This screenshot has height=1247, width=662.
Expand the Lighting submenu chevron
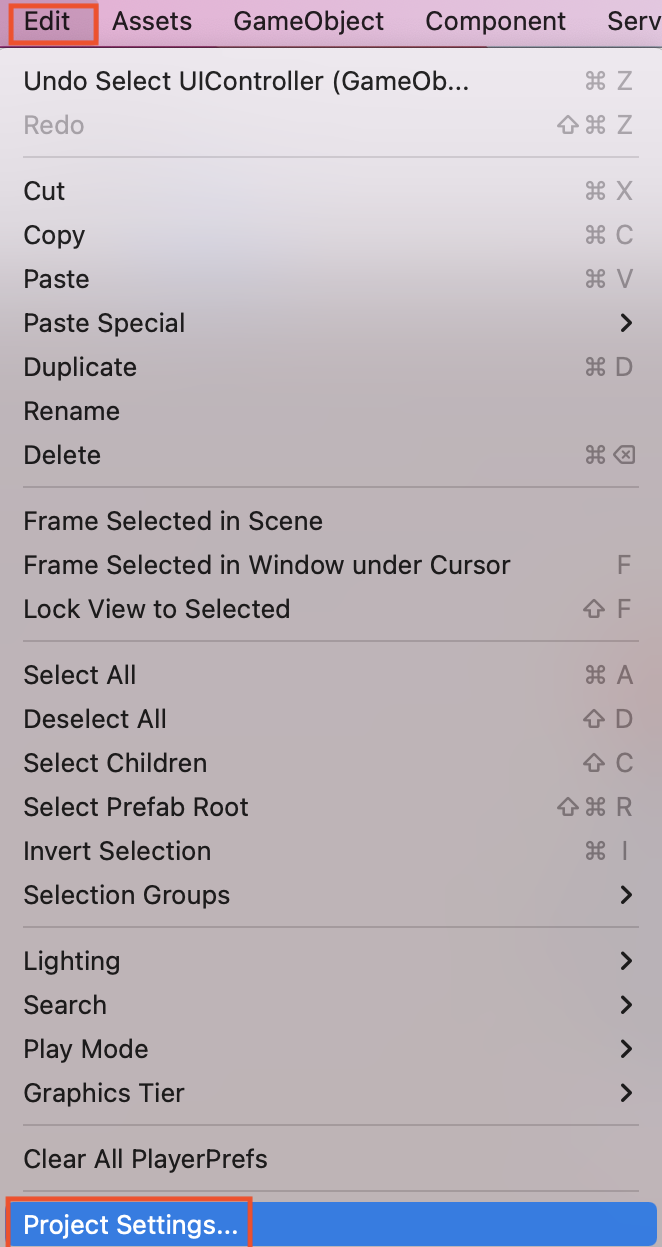point(626,961)
